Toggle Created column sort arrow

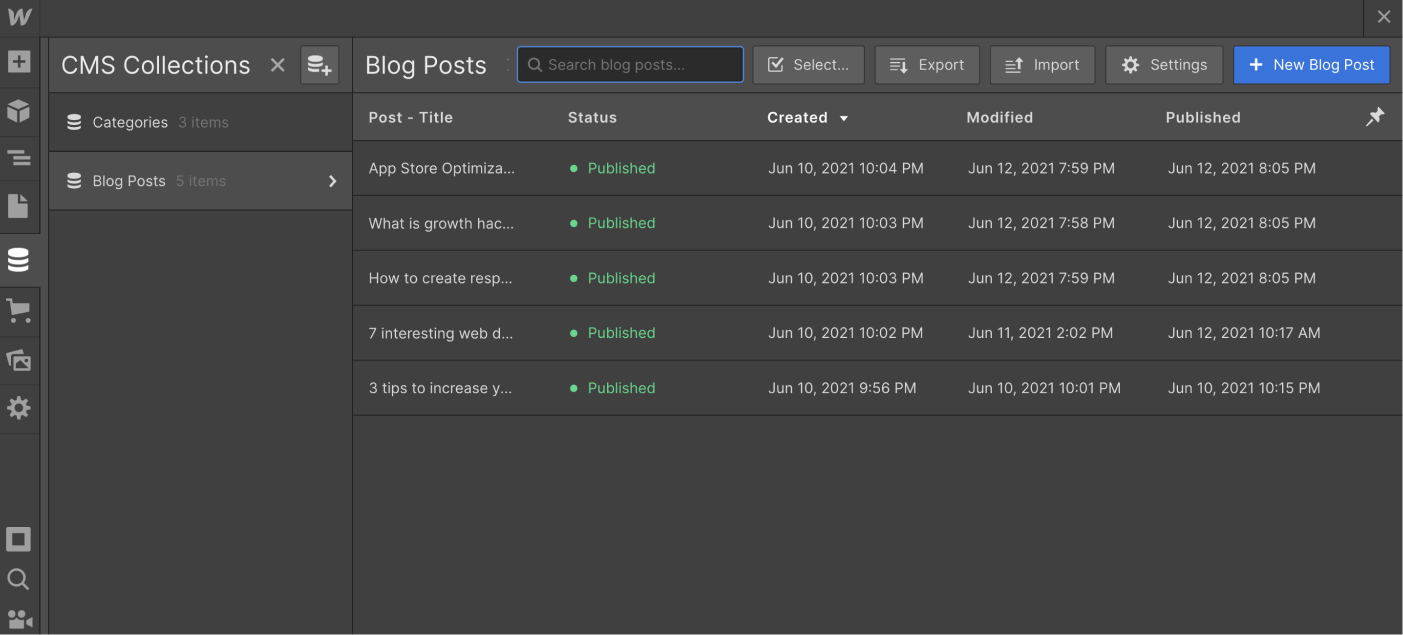click(844, 118)
